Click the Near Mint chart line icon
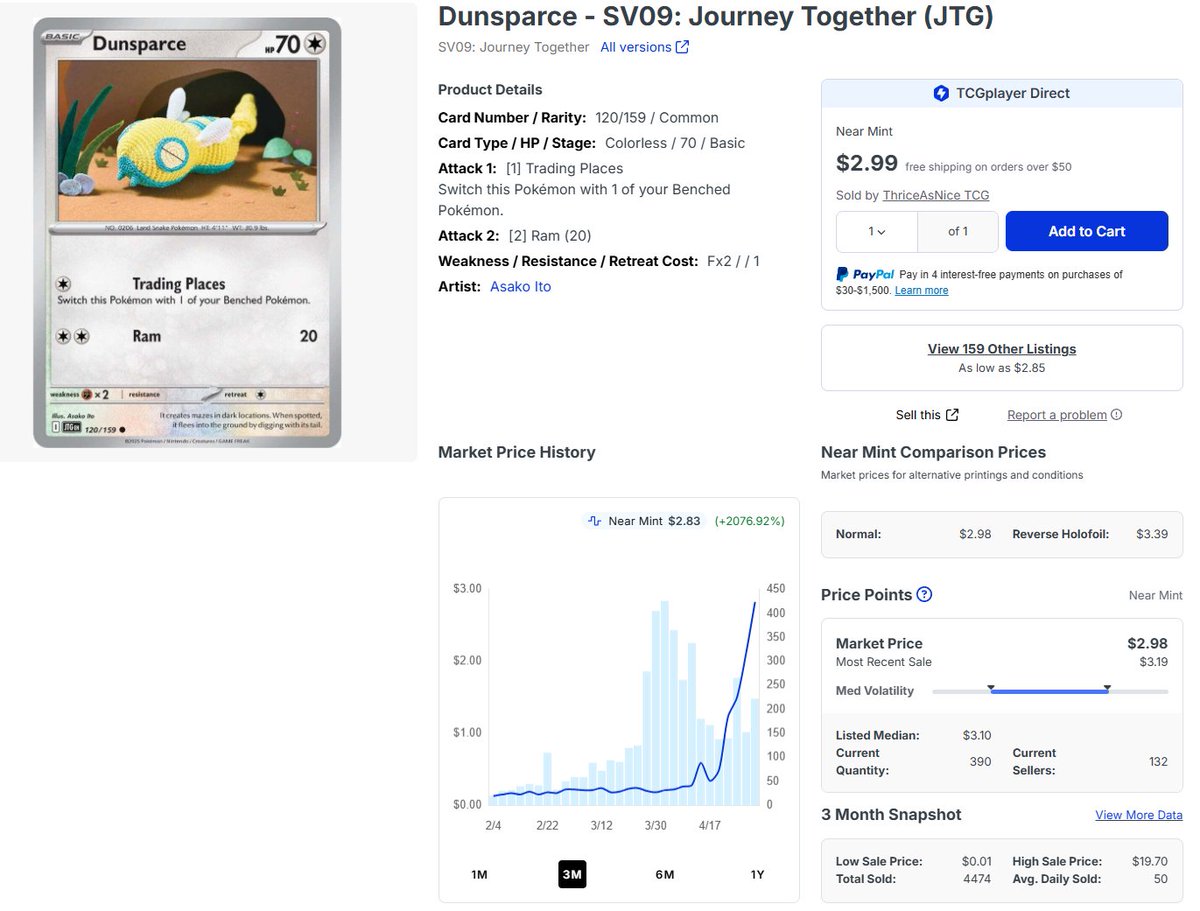The width and height of the screenshot is (1200, 911). click(594, 521)
